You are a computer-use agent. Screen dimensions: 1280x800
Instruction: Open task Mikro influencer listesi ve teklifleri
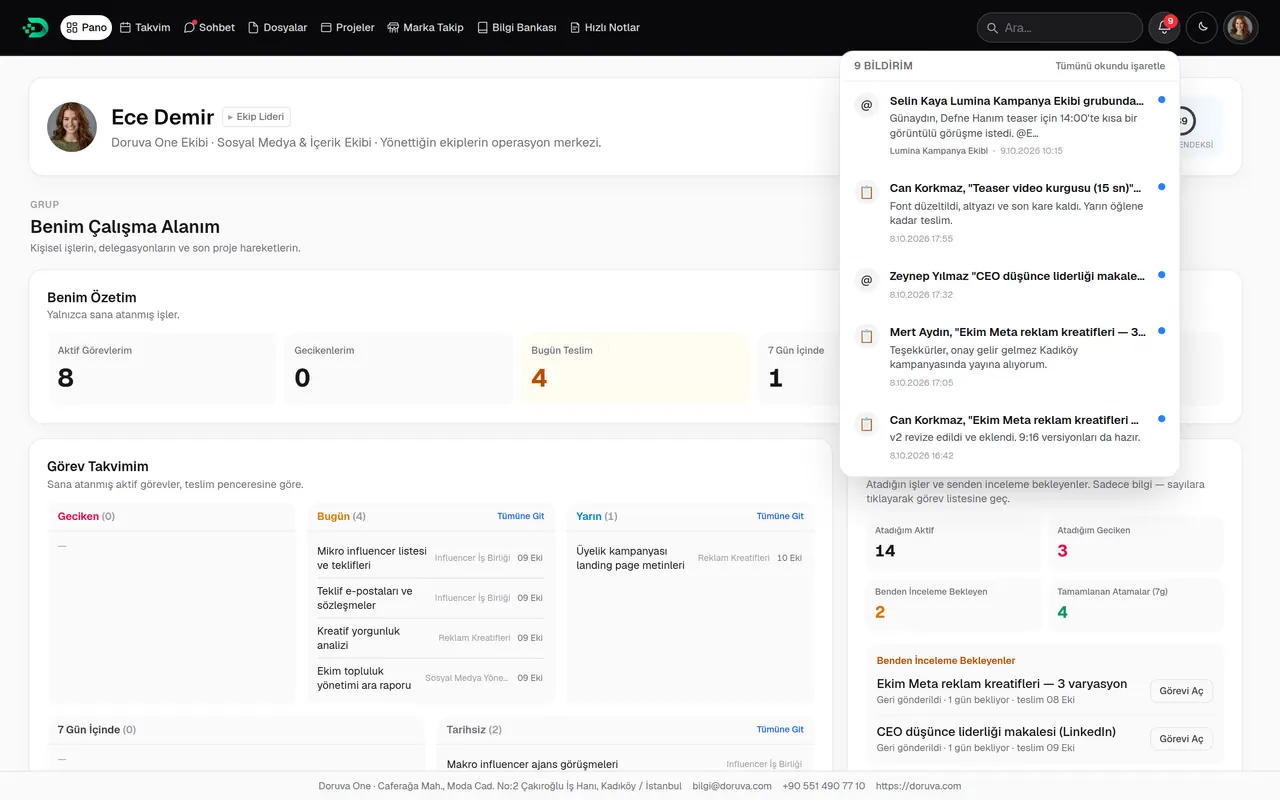tap(430, 558)
